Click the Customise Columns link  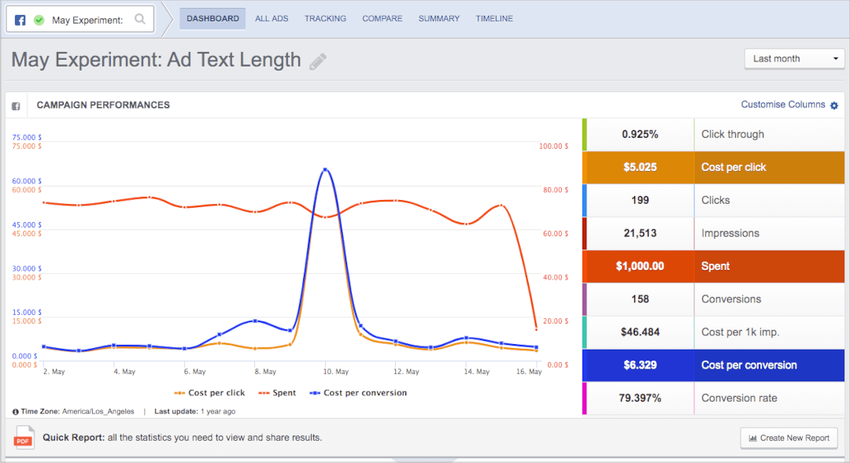click(x=783, y=105)
